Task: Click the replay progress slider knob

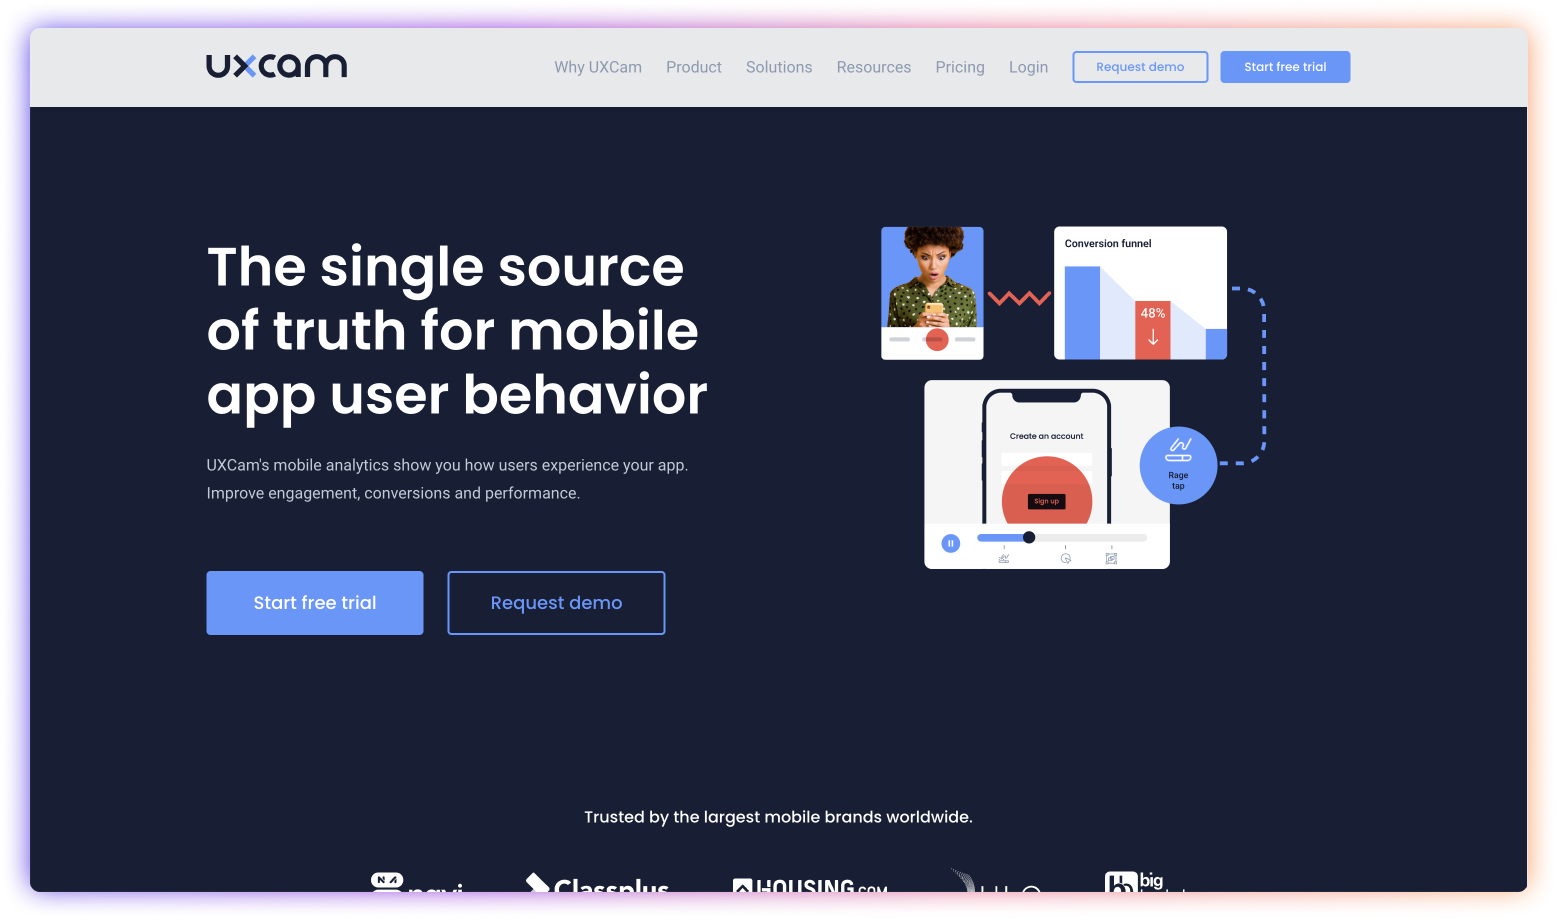Action: pyautogui.click(x=1029, y=538)
